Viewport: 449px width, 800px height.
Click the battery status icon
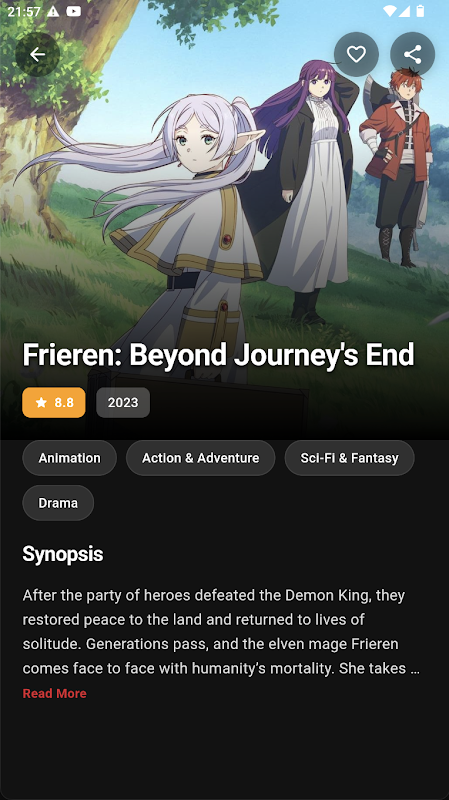click(420, 11)
